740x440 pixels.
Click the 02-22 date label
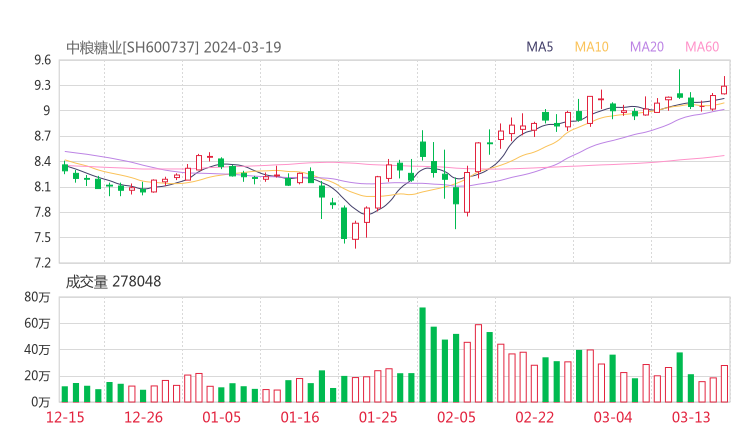point(535,417)
